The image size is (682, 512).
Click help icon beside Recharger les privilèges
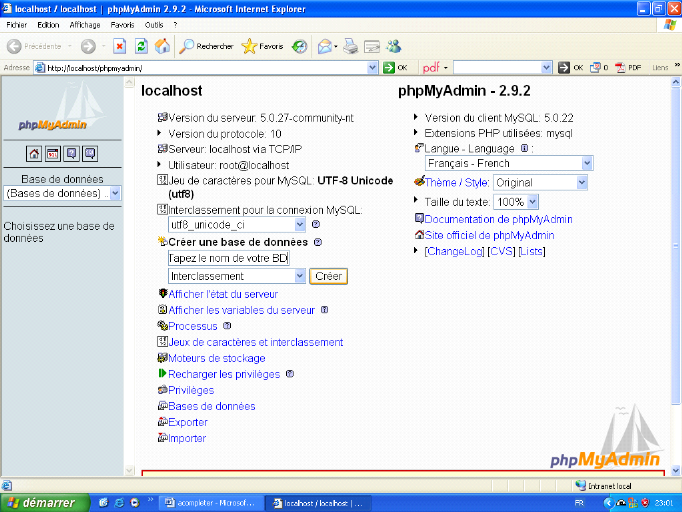(290, 374)
